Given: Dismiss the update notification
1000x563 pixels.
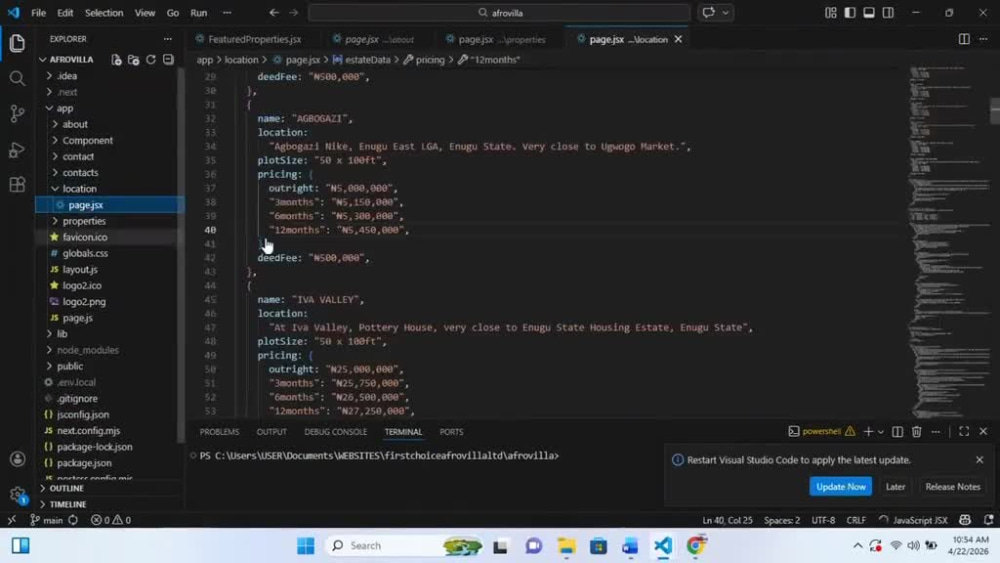Looking at the screenshot, I should tap(980, 460).
